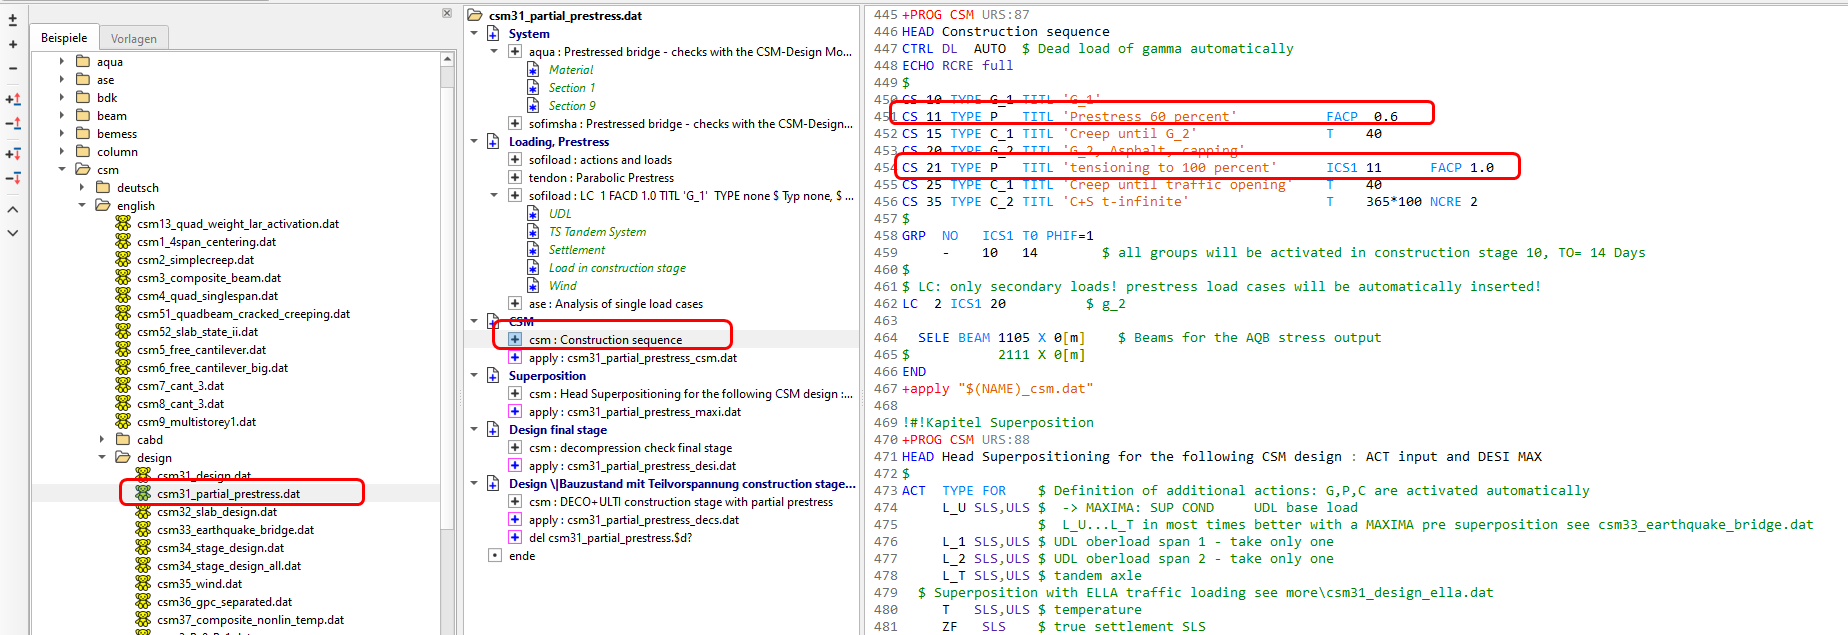The width and height of the screenshot is (1848, 635).
Task: Toggle plus box of tendon Parabolic Prestress
Action: pyautogui.click(x=514, y=178)
